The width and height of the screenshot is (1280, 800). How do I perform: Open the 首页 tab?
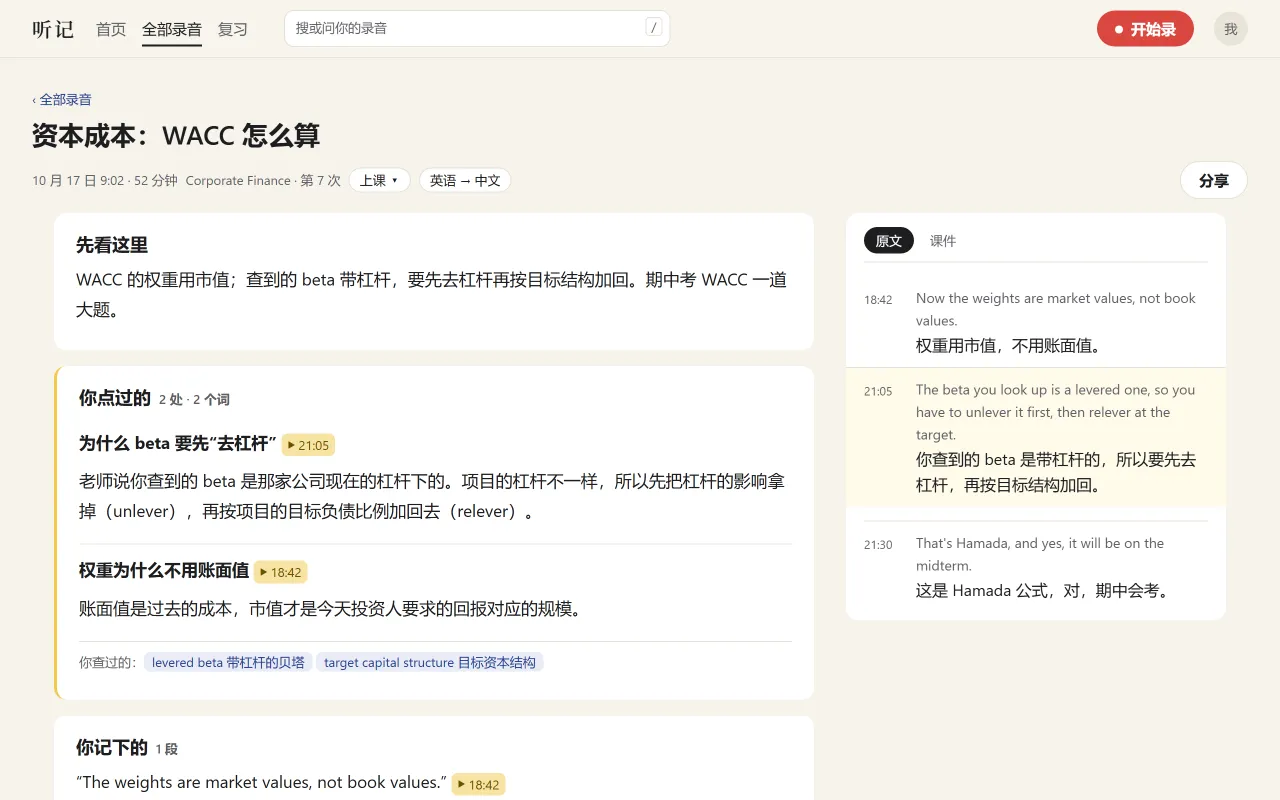coord(111,29)
